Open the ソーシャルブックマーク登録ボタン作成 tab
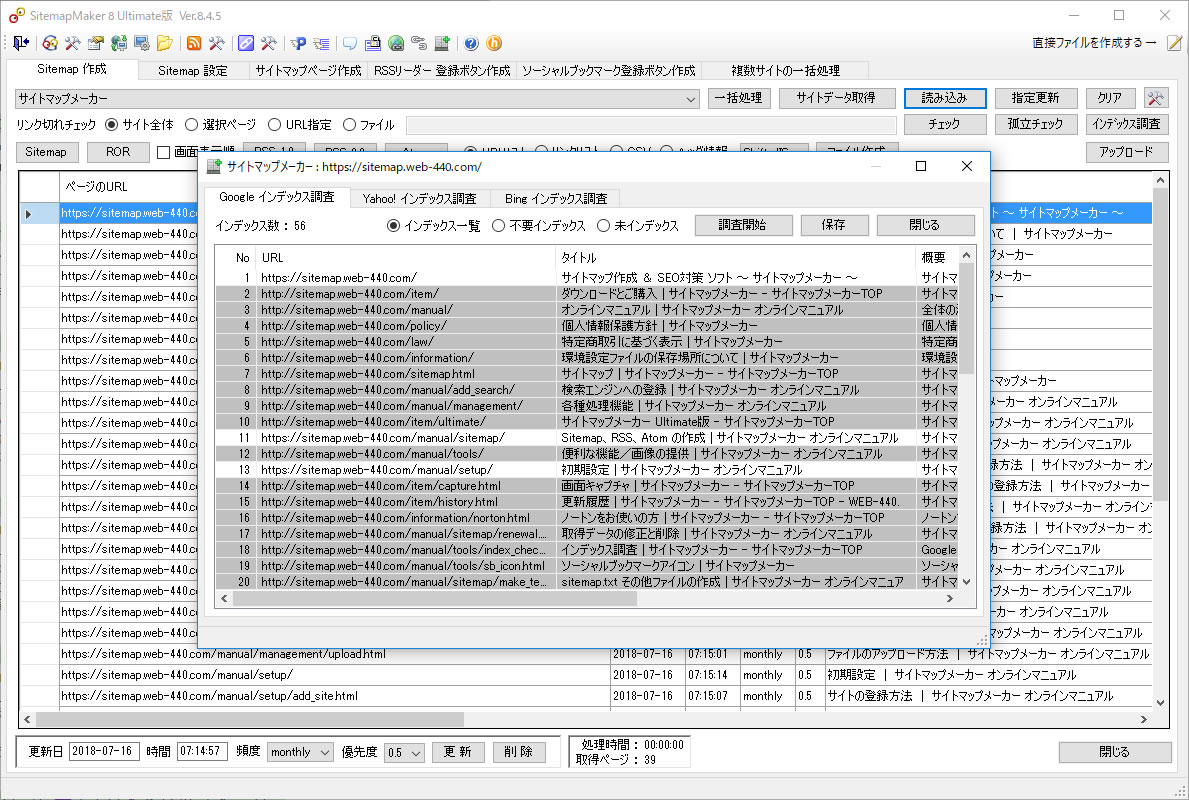Viewport: 1189px width, 800px height. point(608,71)
